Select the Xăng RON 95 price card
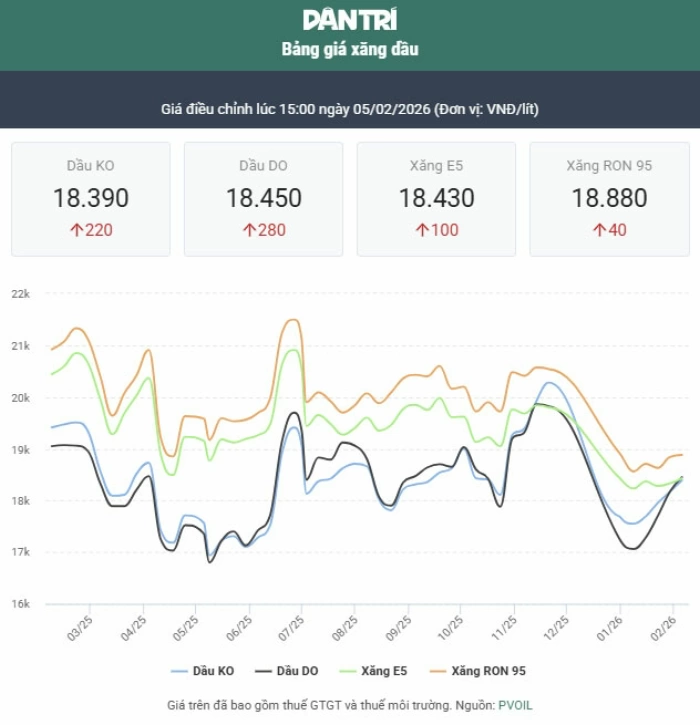Screen dimensions: 700x725 609,199
